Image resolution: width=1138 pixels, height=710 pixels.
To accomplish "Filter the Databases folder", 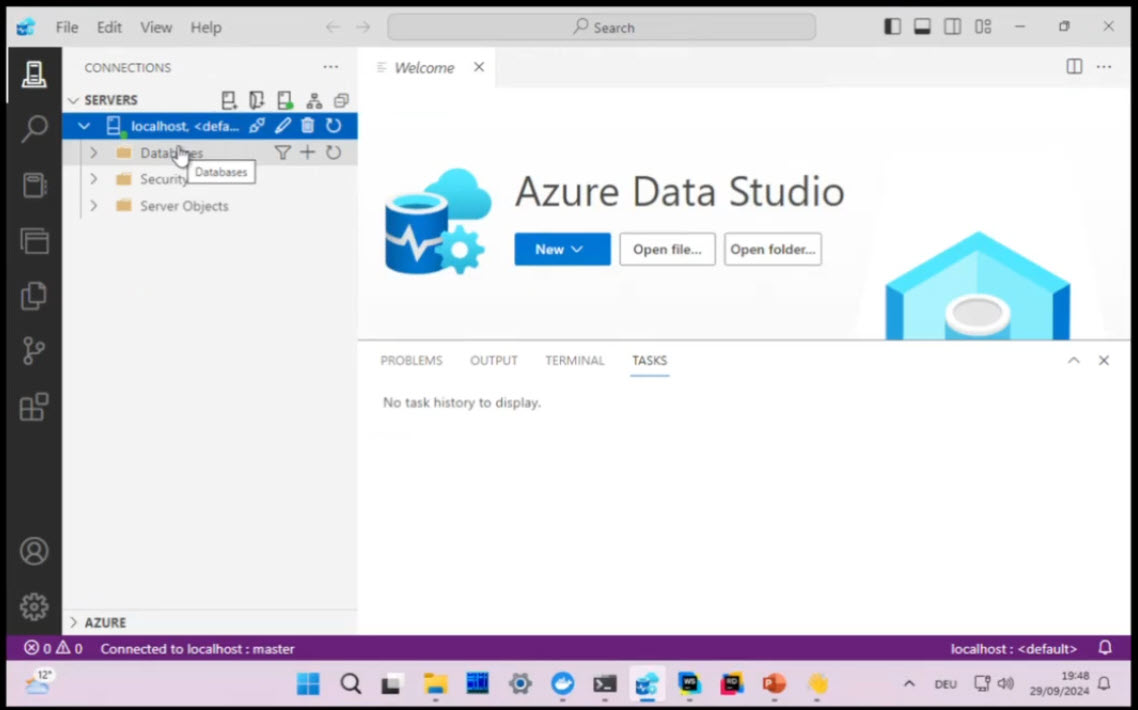I will click(282, 152).
